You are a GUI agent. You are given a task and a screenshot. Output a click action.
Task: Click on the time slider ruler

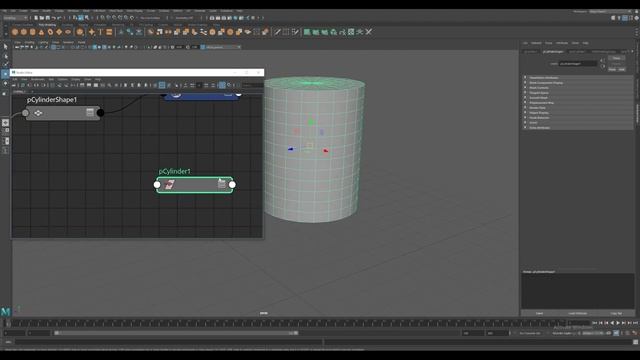click(286, 323)
